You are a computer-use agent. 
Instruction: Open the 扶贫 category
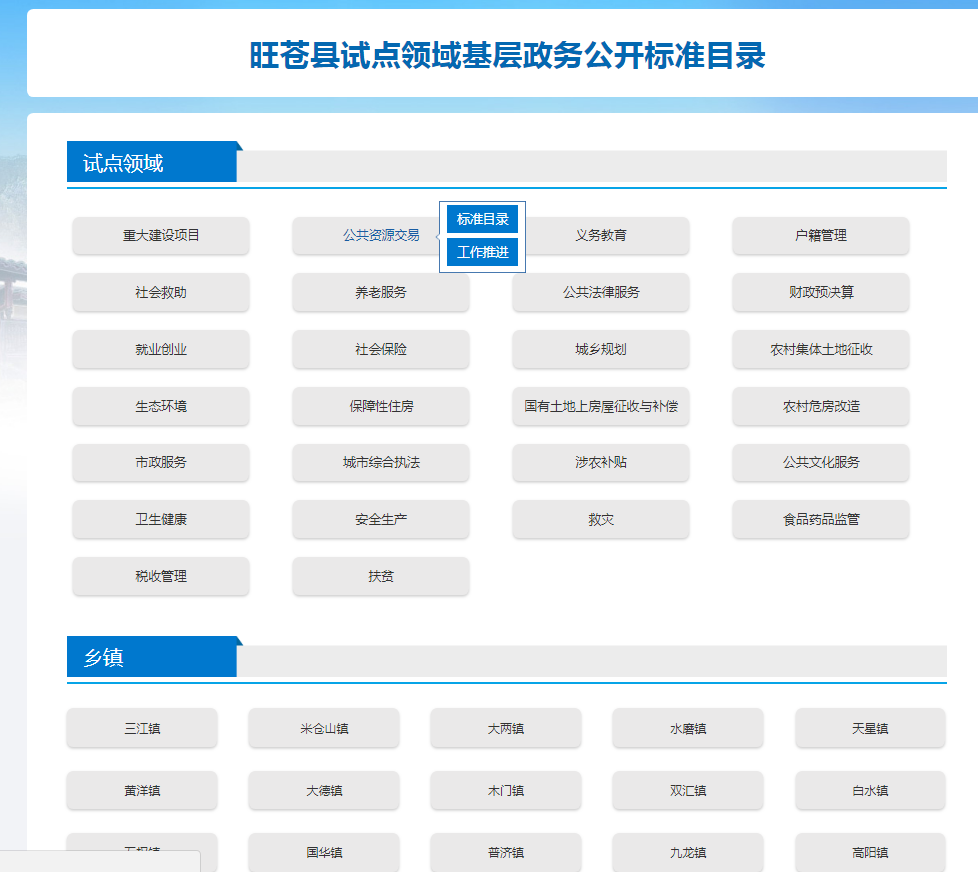point(380,577)
